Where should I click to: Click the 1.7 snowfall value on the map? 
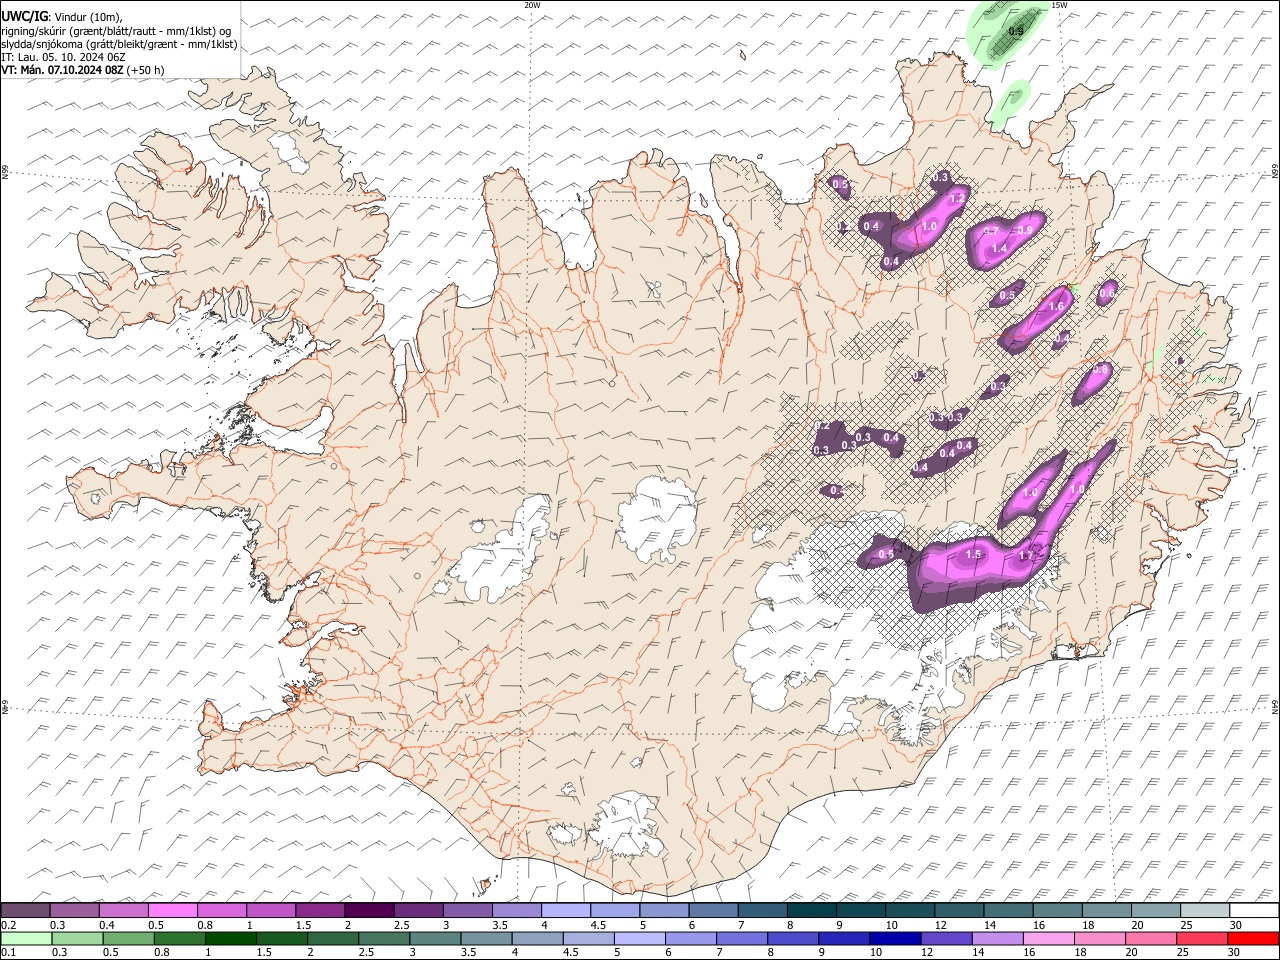(x=1025, y=556)
